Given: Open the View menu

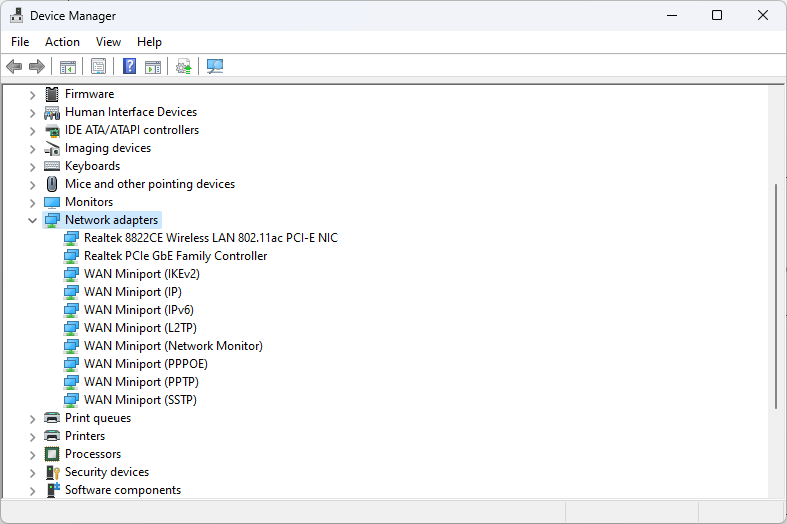Looking at the screenshot, I should [x=108, y=42].
